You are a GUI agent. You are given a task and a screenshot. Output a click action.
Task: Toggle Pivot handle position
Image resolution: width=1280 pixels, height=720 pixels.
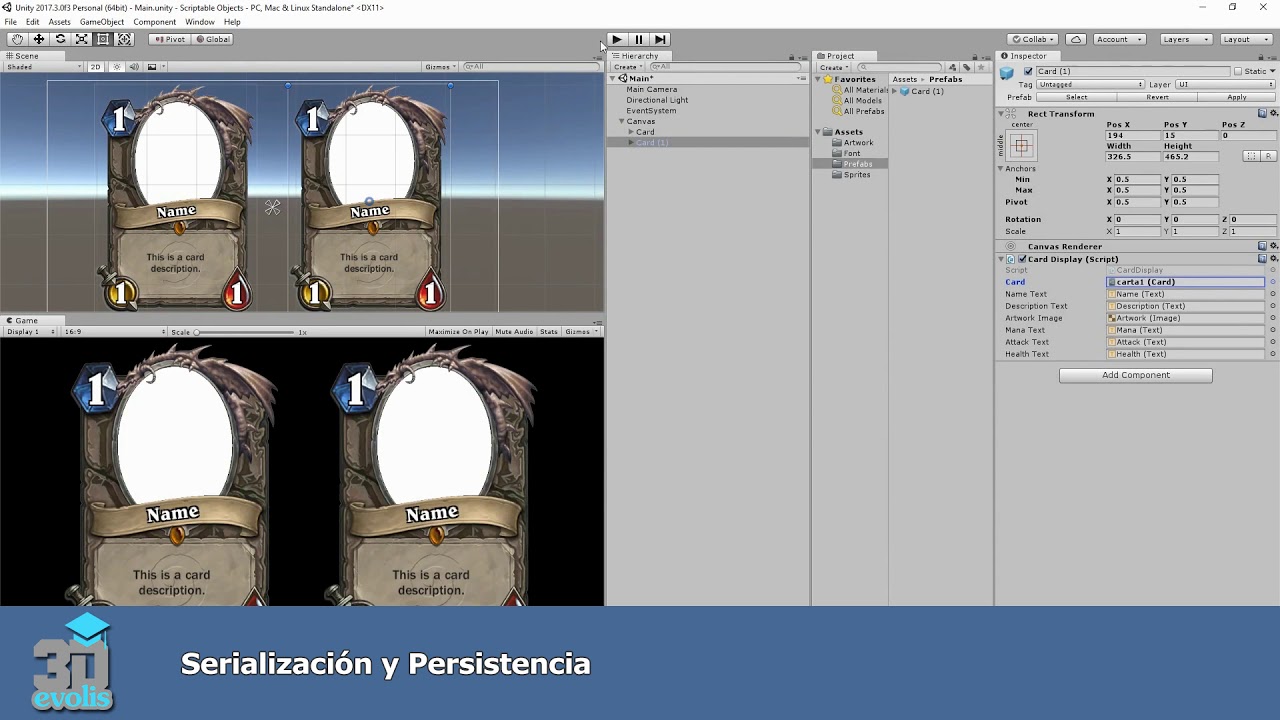point(169,39)
